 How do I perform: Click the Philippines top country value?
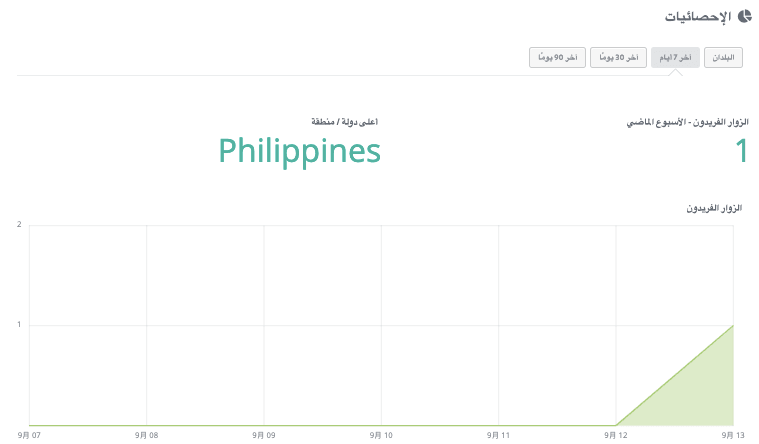300,152
